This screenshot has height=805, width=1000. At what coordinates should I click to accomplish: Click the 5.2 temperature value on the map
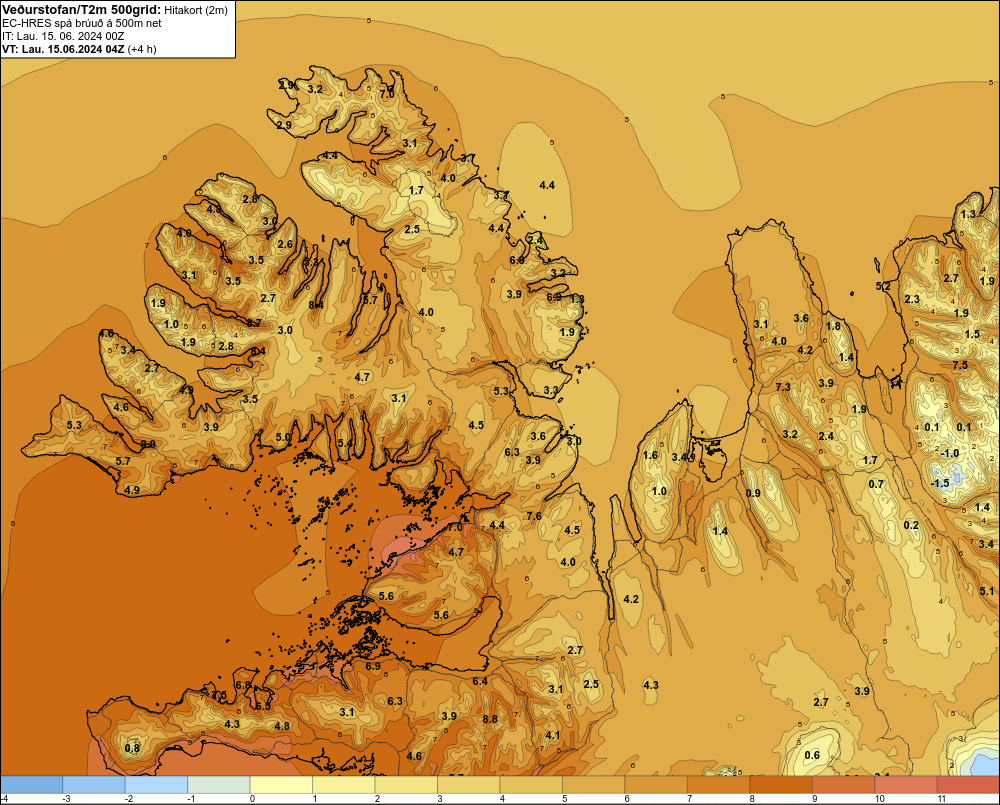tap(883, 286)
